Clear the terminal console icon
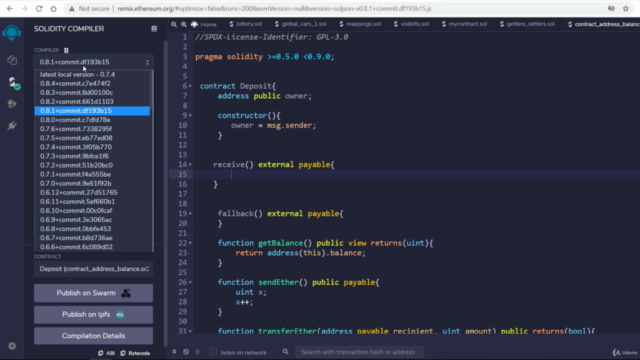This screenshot has height=360, width=640. click(186, 352)
